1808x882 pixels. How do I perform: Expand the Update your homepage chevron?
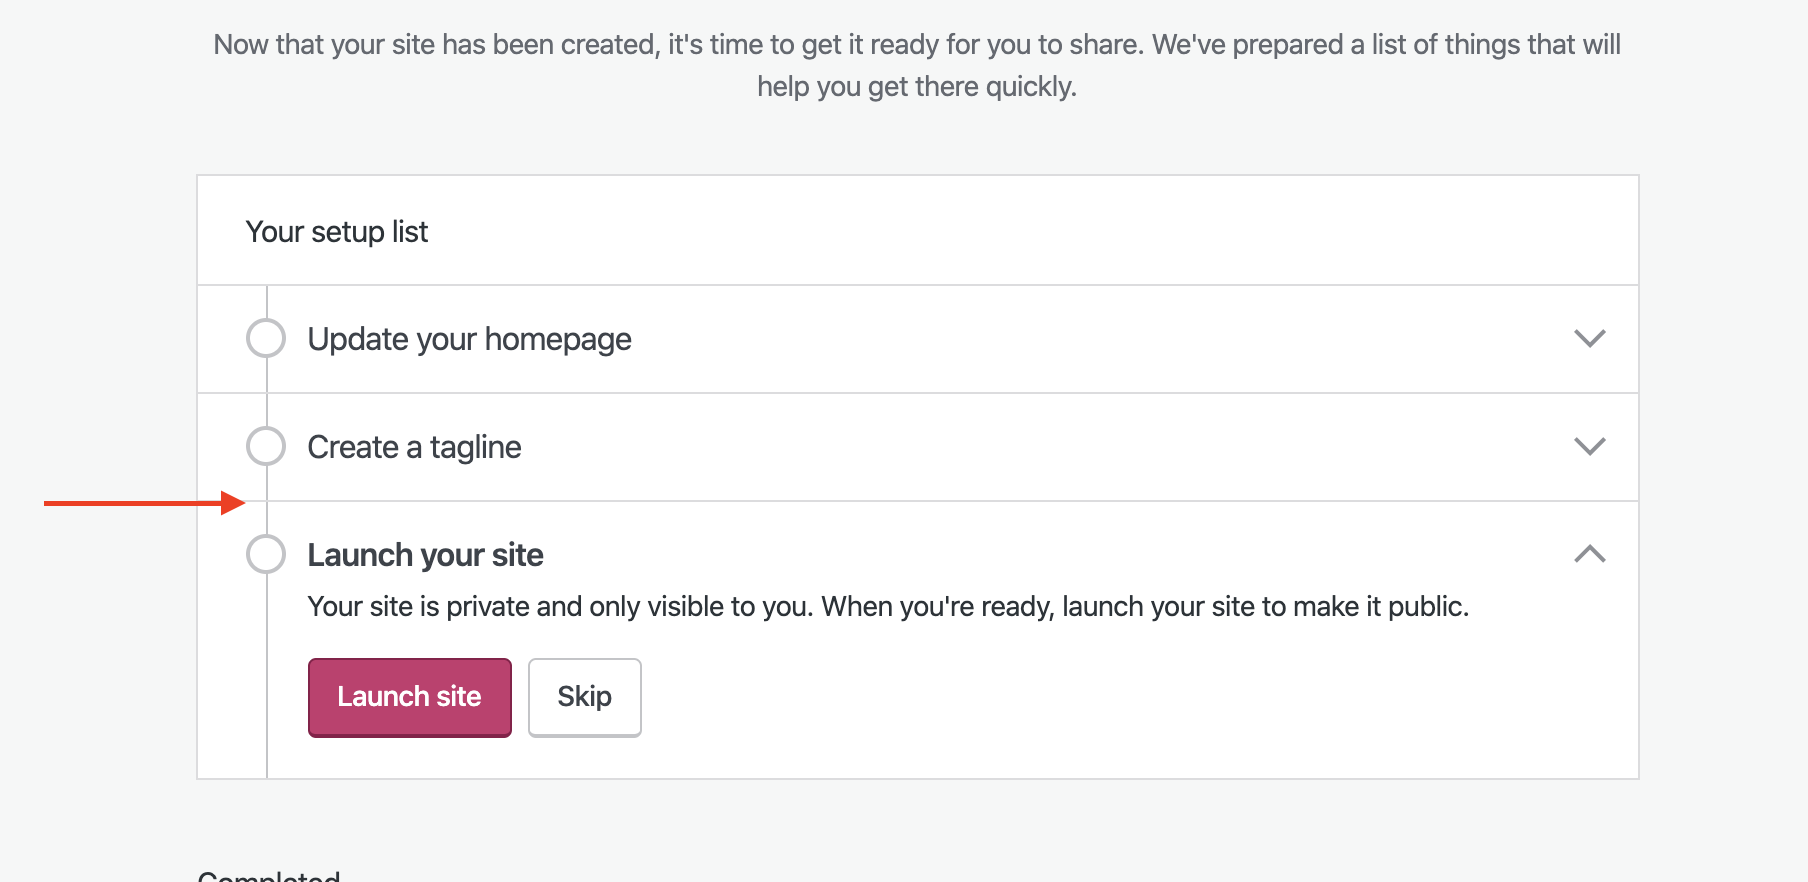coord(1589,339)
